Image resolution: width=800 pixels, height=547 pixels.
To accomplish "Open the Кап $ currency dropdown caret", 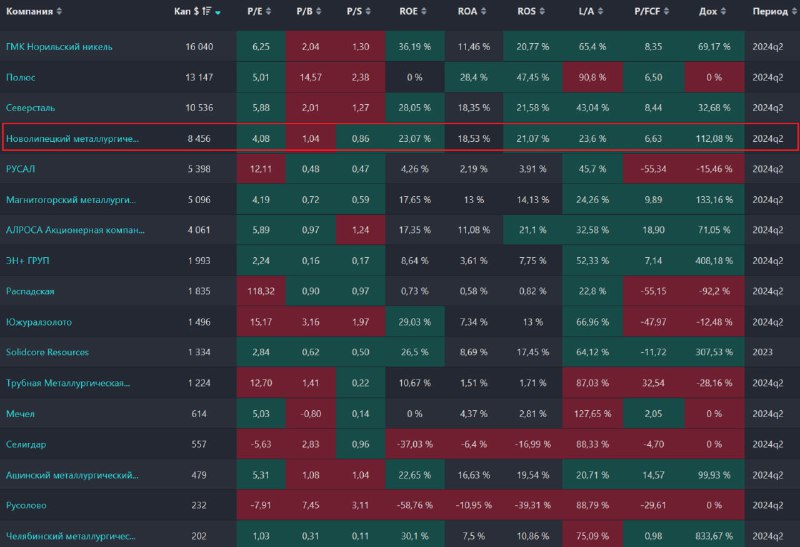I will [218, 13].
